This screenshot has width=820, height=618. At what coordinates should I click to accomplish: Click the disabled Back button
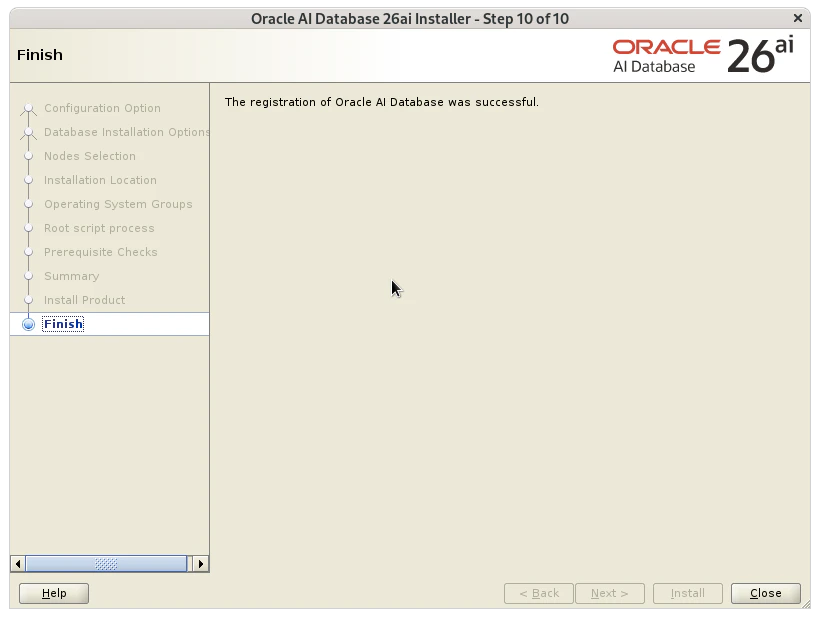(x=539, y=593)
